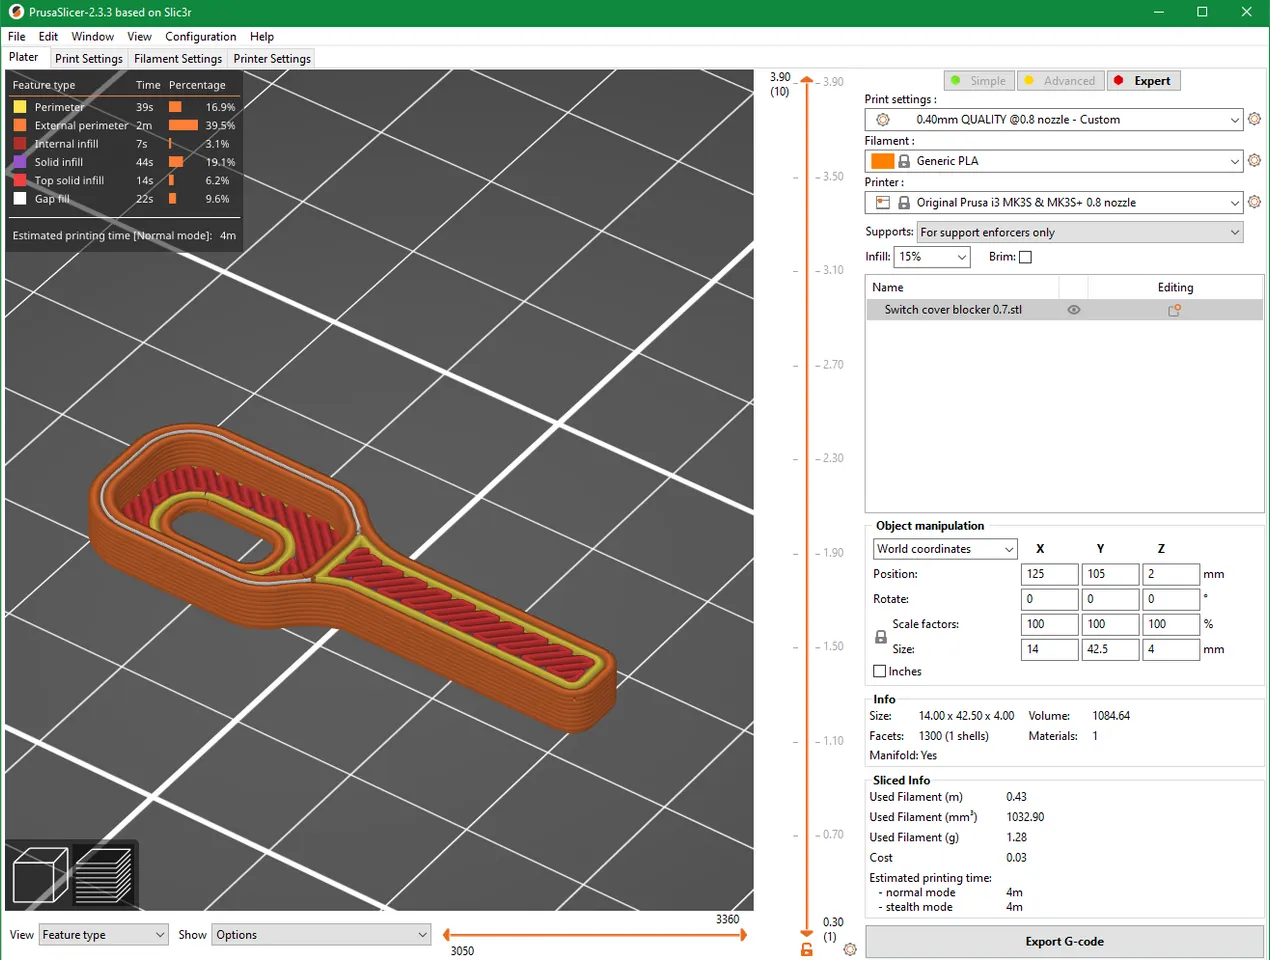Viewport: 1270px width, 960px height.
Task: Open the Configuration menu
Action: tap(200, 37)
